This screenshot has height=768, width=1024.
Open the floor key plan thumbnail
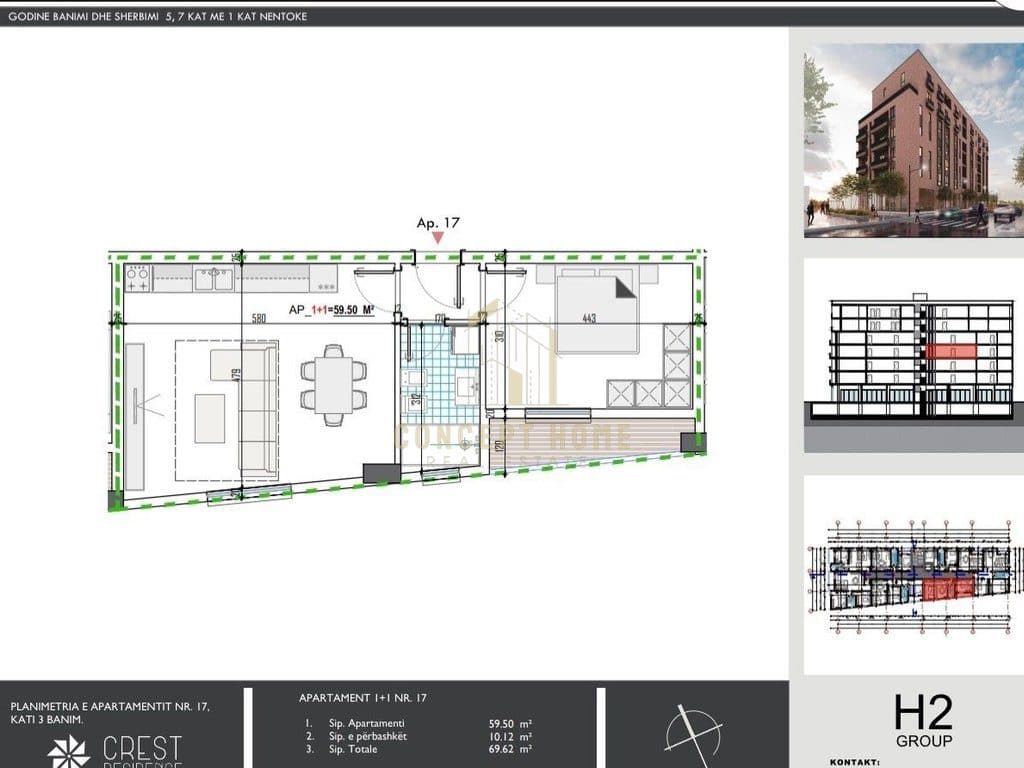(914, 575)
